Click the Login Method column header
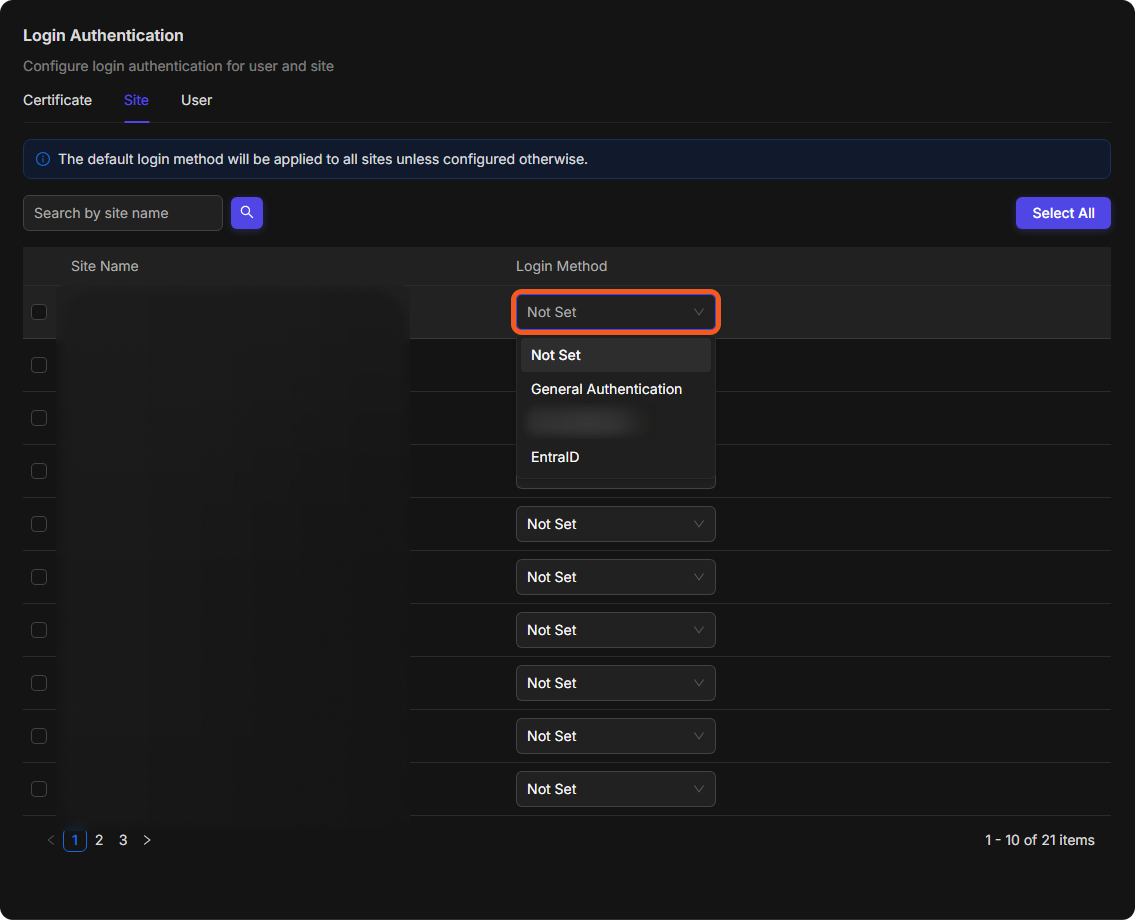The image size is (1135, 920). pyautogui.click(x=561, y=266)
